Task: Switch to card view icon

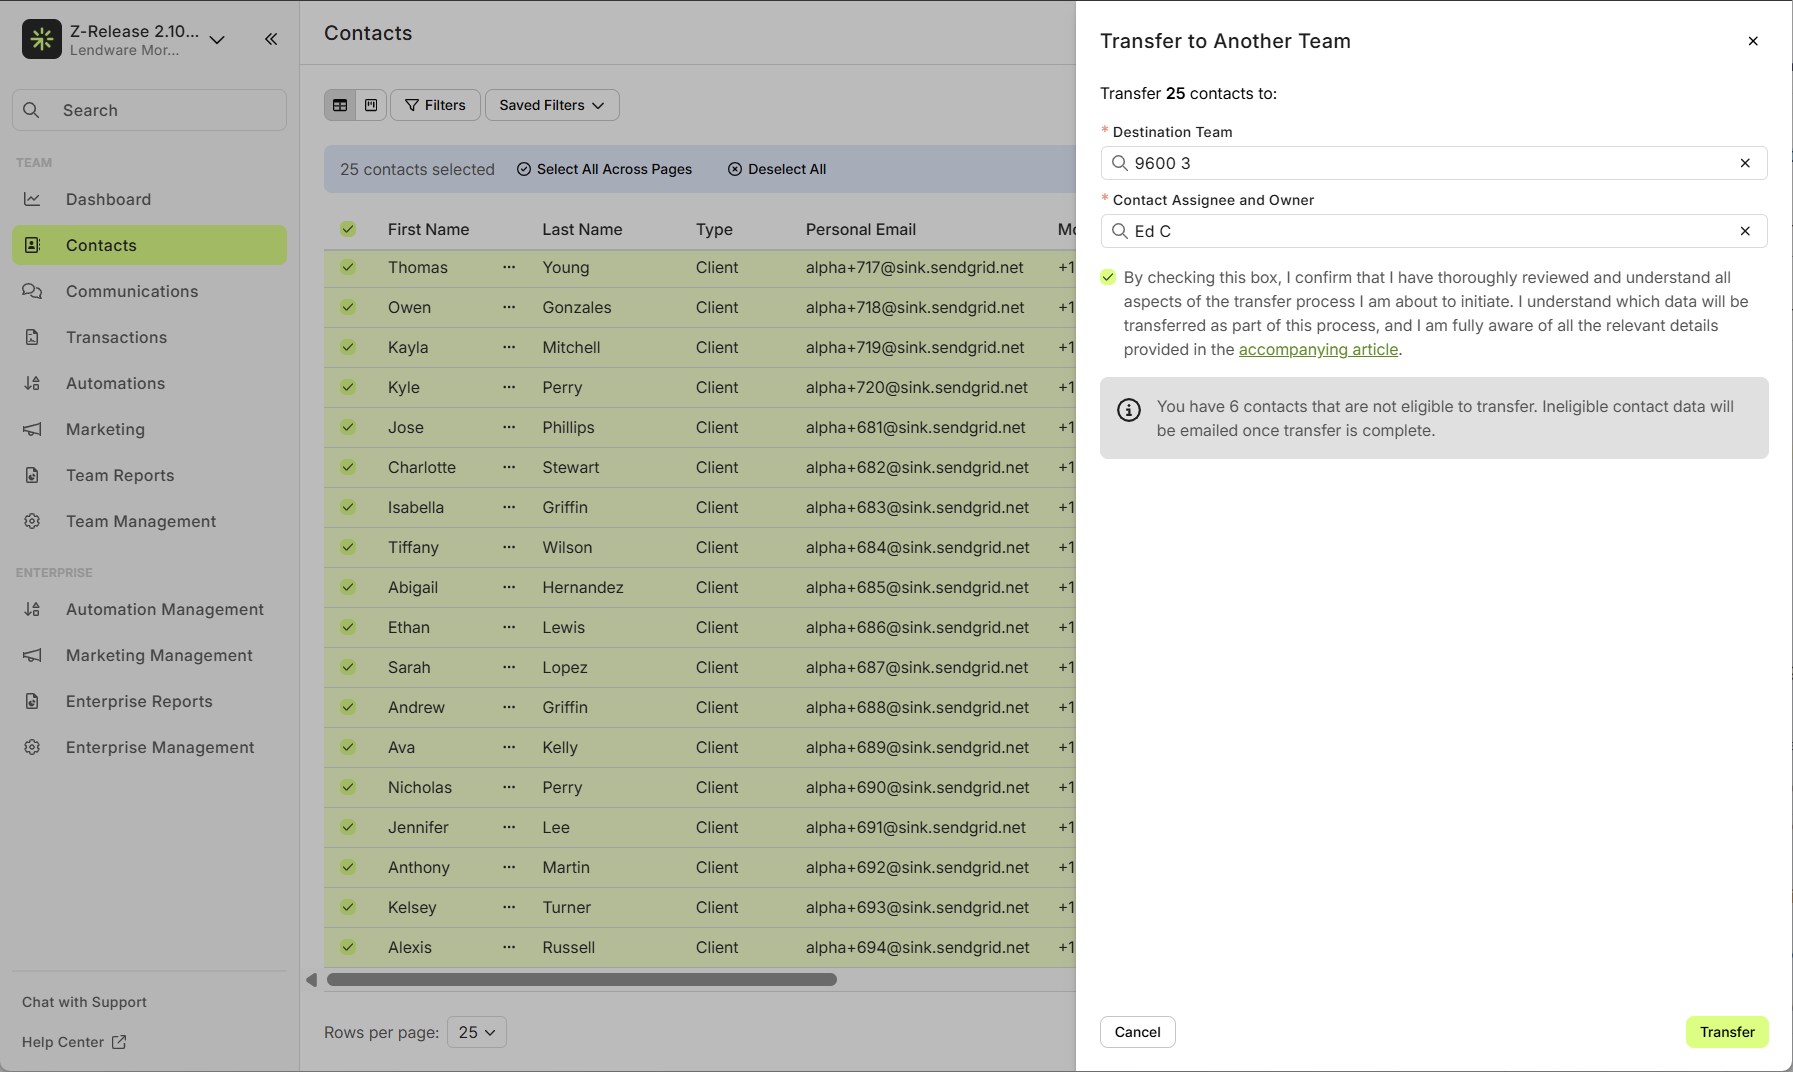Action: click(371, 105)
